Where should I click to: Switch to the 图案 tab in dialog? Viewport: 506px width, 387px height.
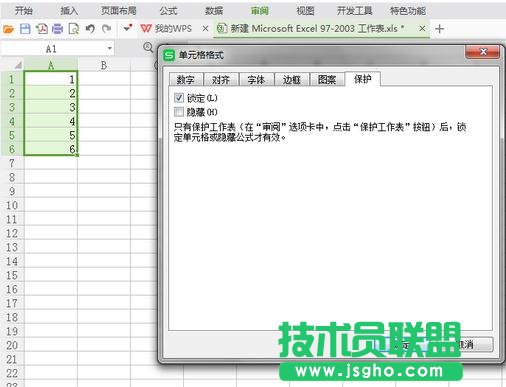[x=327, y=80]
